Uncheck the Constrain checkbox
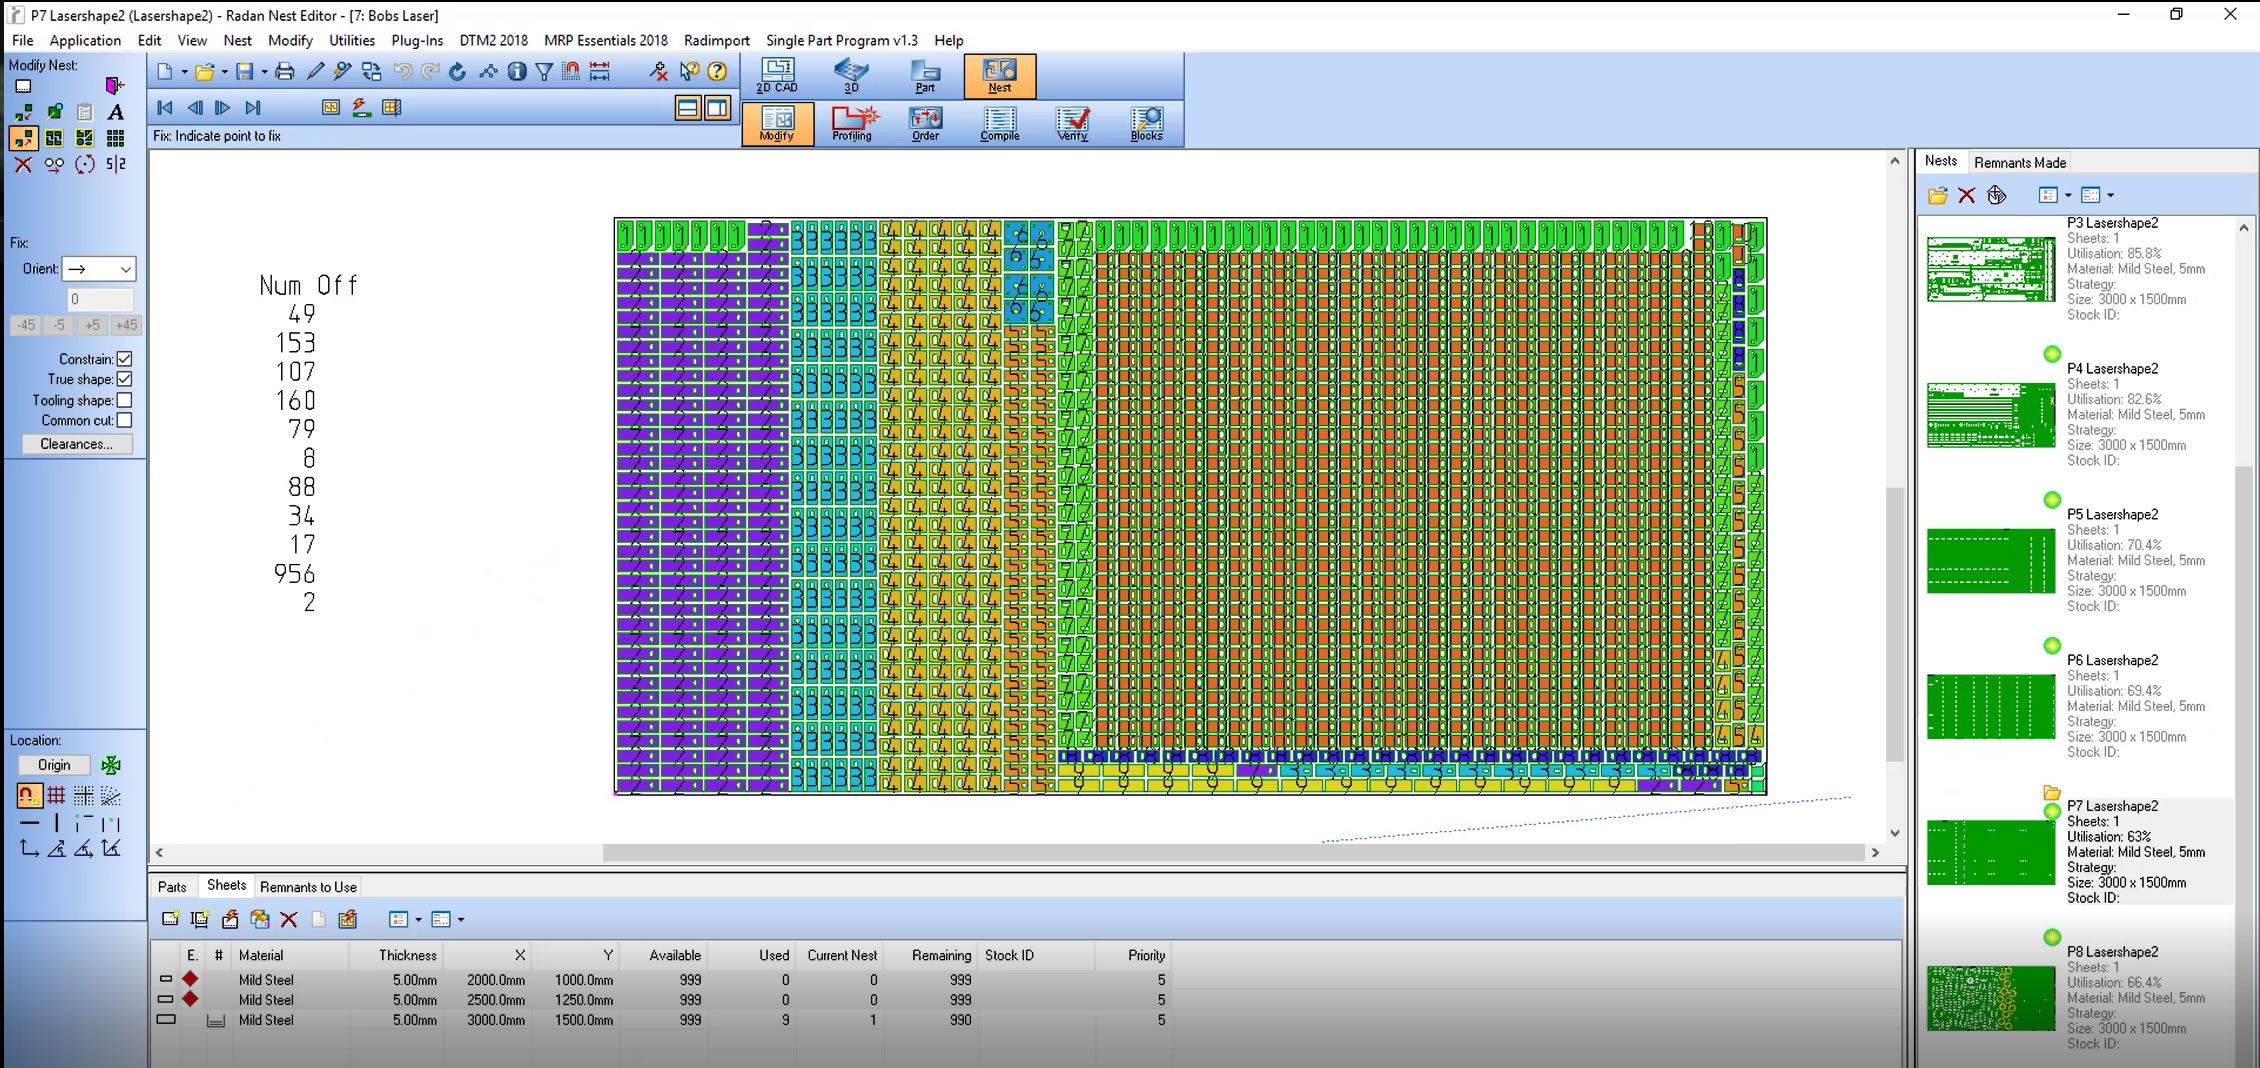 [125, 359]
